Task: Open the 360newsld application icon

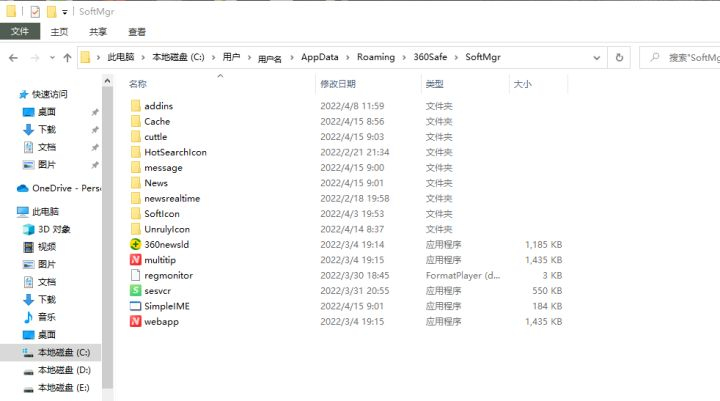Action: click(136, 244)
